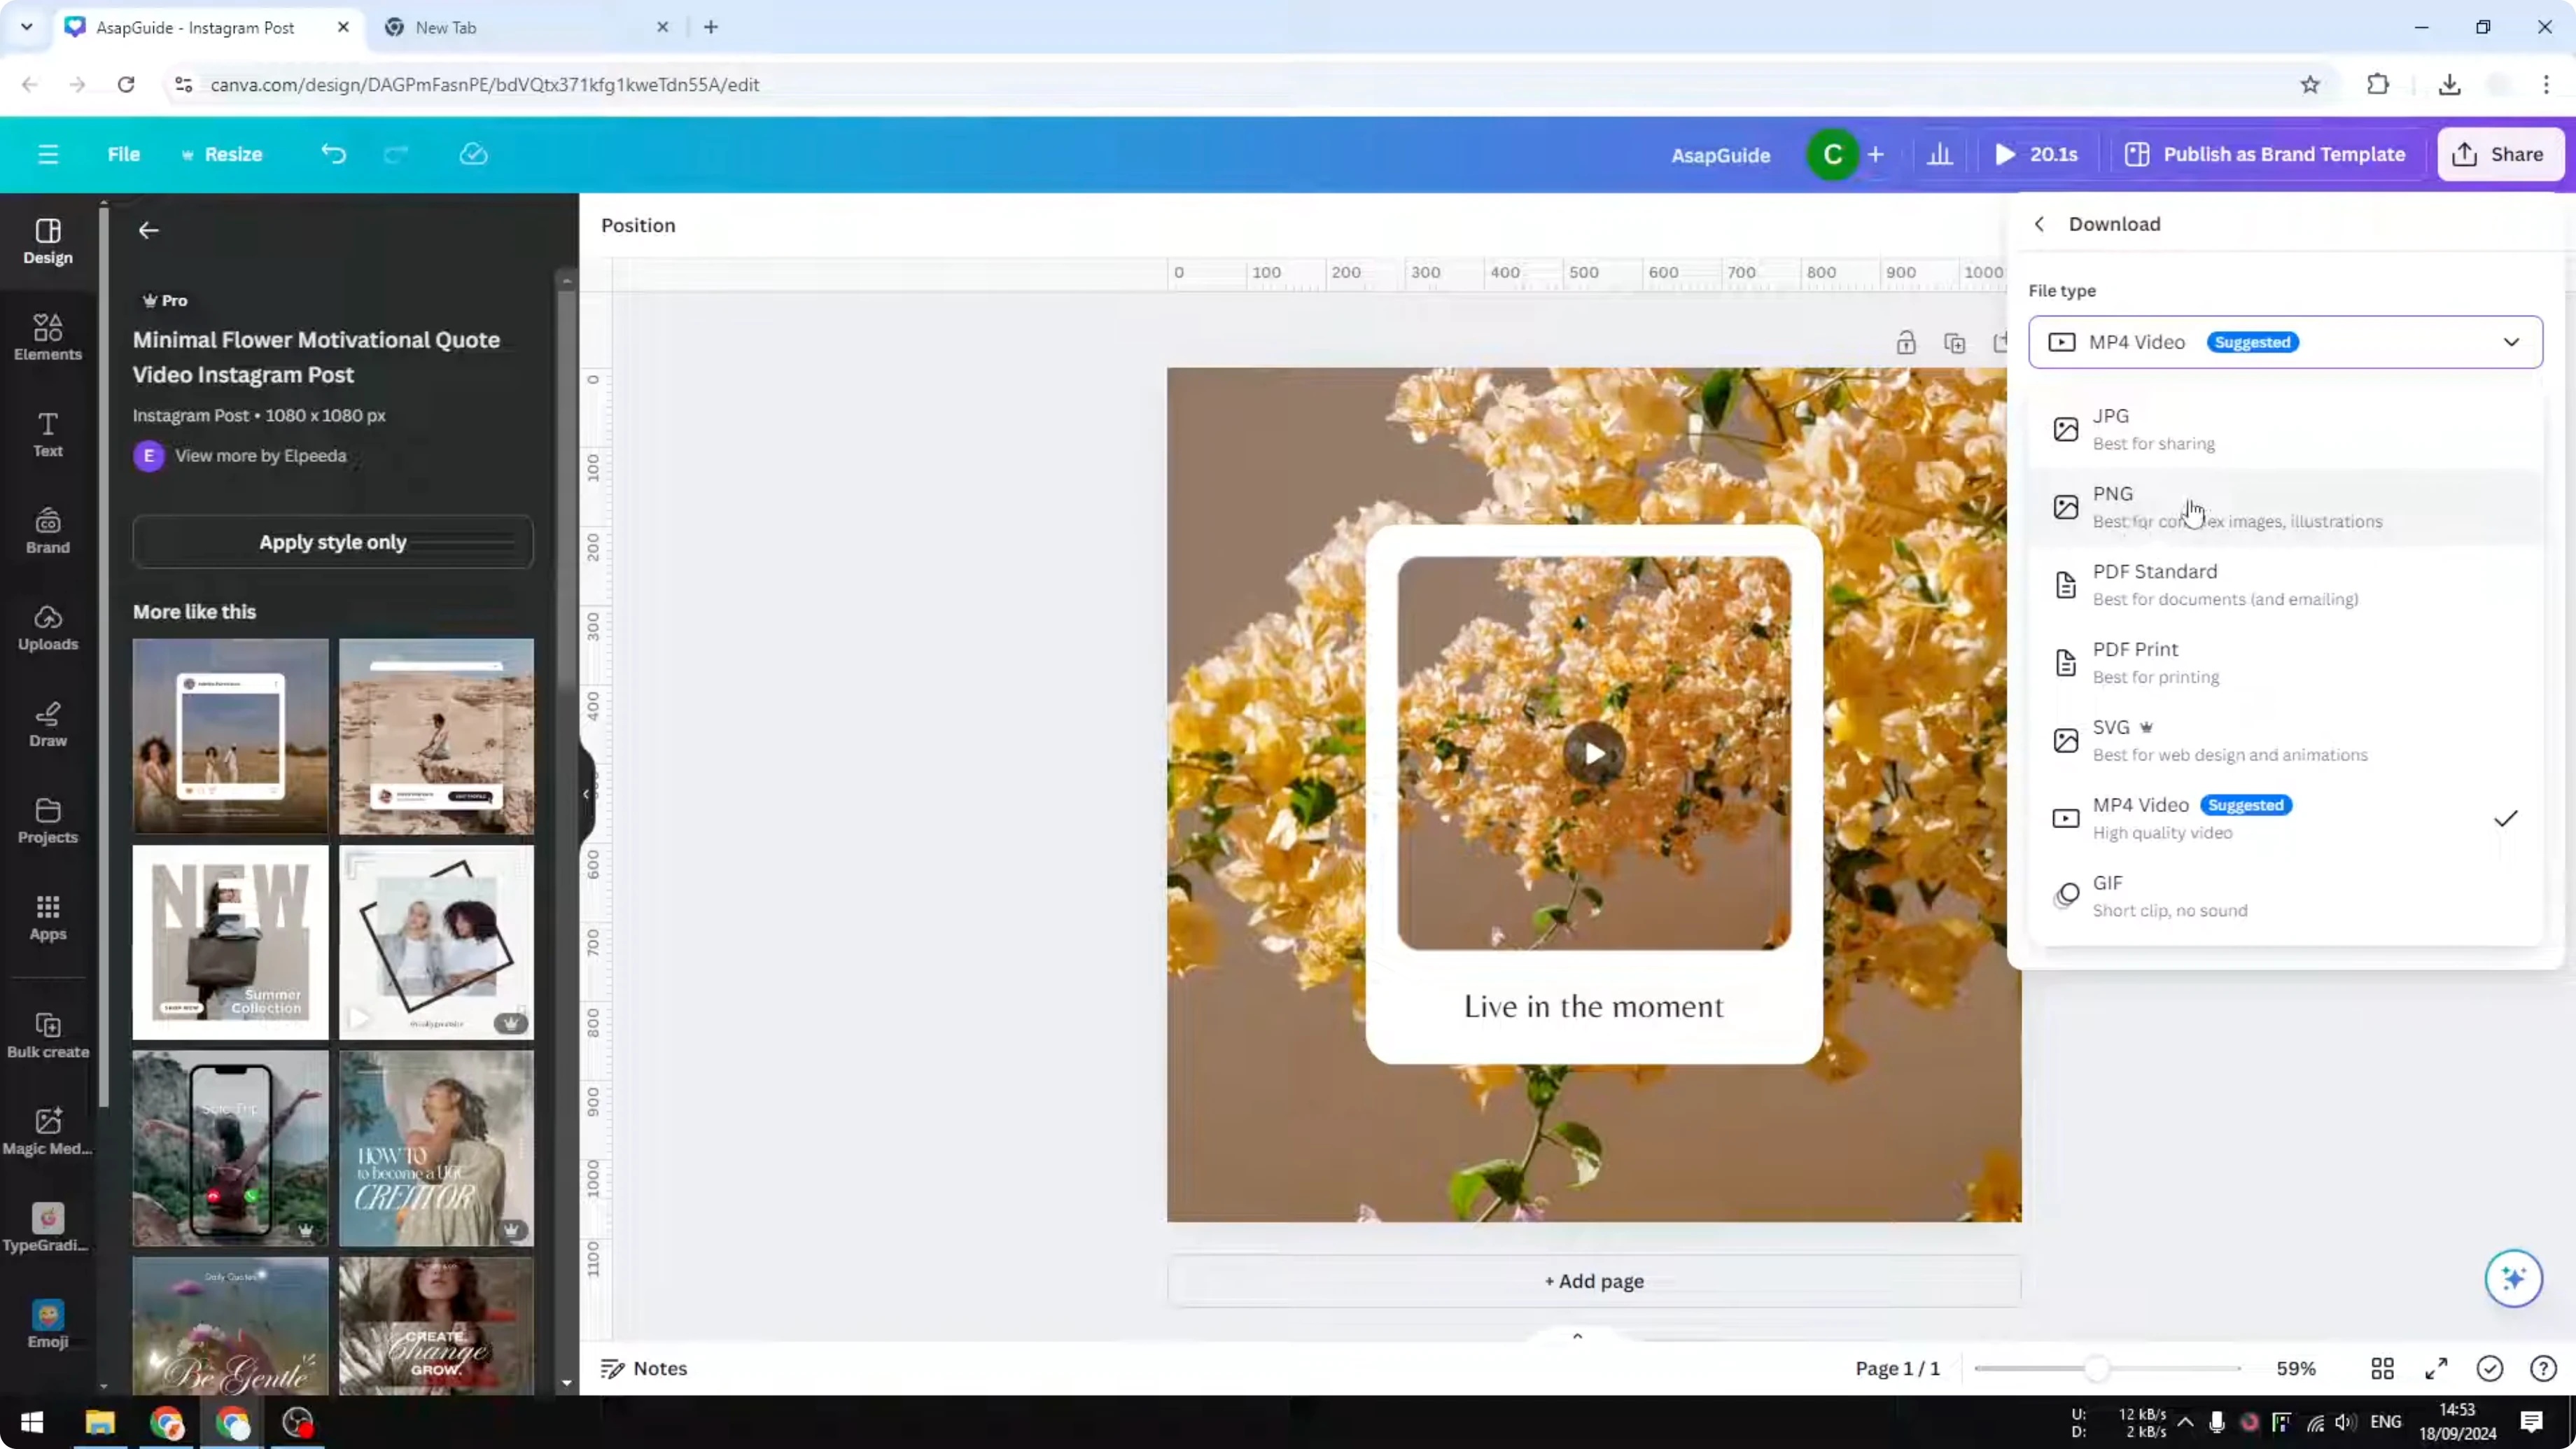The image size is (2576, 1449).
Task: Select How to become a UGC Creator template
Action: [436, 1148]
